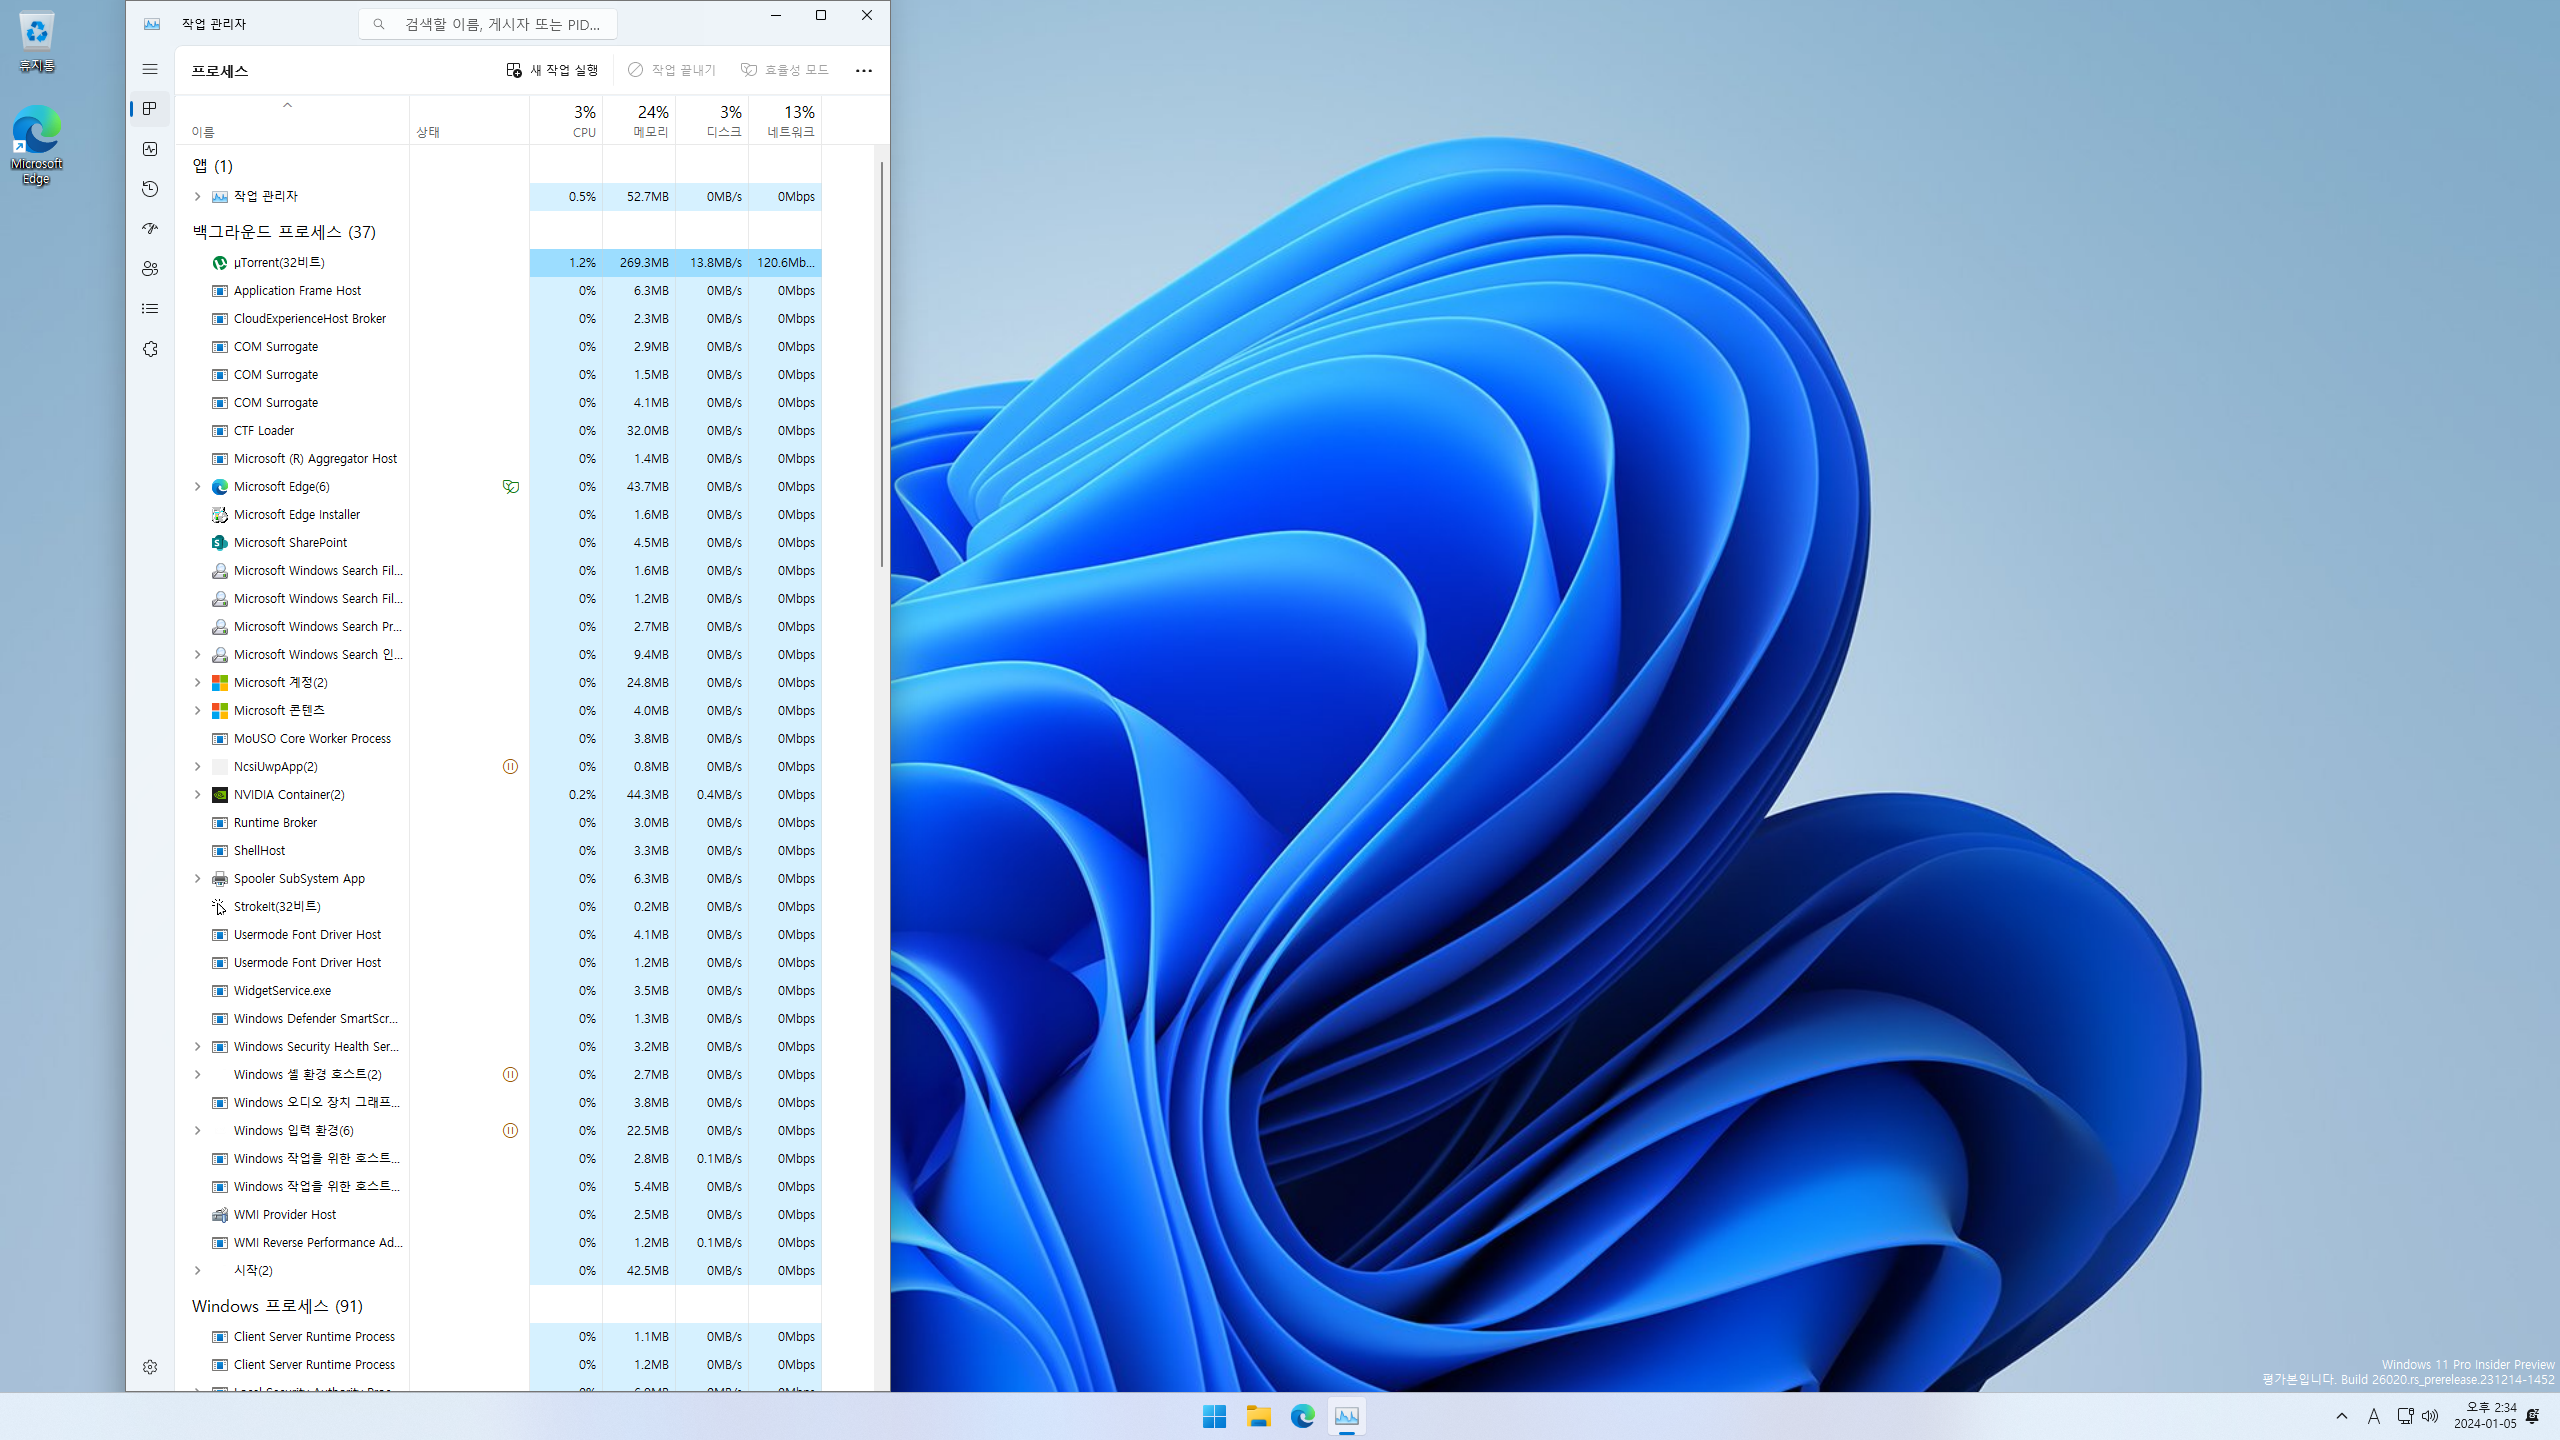The height and width of the screenshot is (1440, 2560).
Task: Open the Performance sidebar icon
Action: [150, 149]
